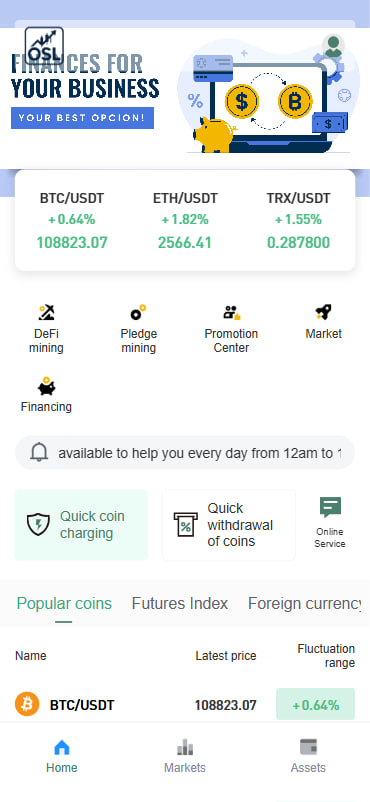Tap the Market rocket icon
This screenshot has width=370, height=802.
(x=323, y=312)
